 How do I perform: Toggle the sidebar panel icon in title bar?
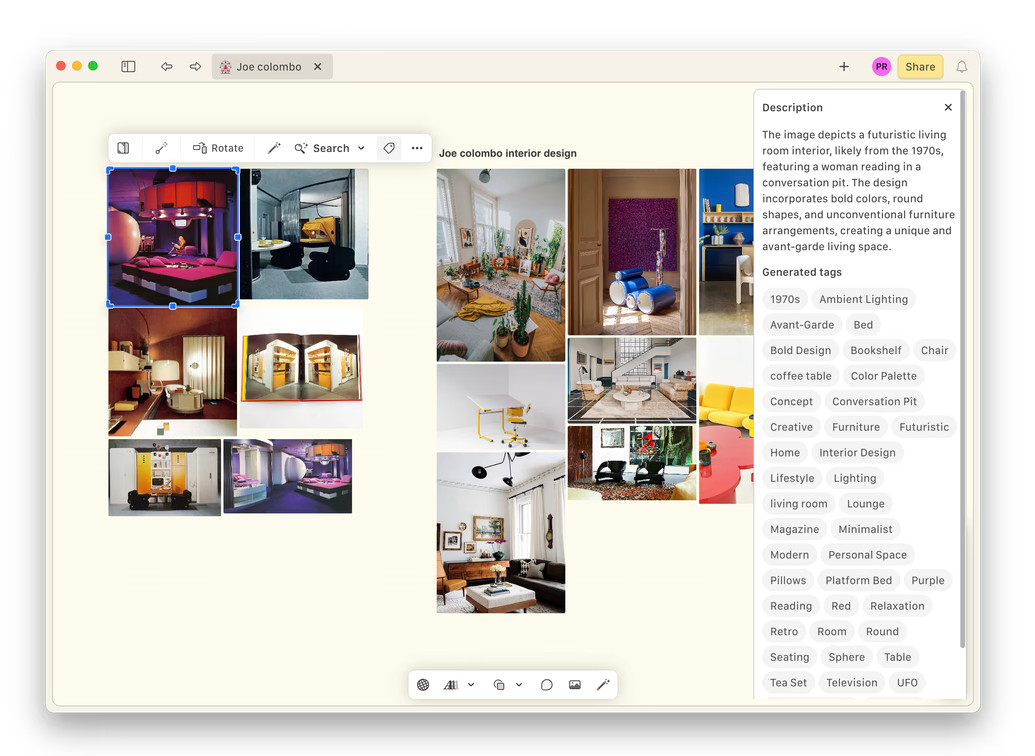pos(128,67)
